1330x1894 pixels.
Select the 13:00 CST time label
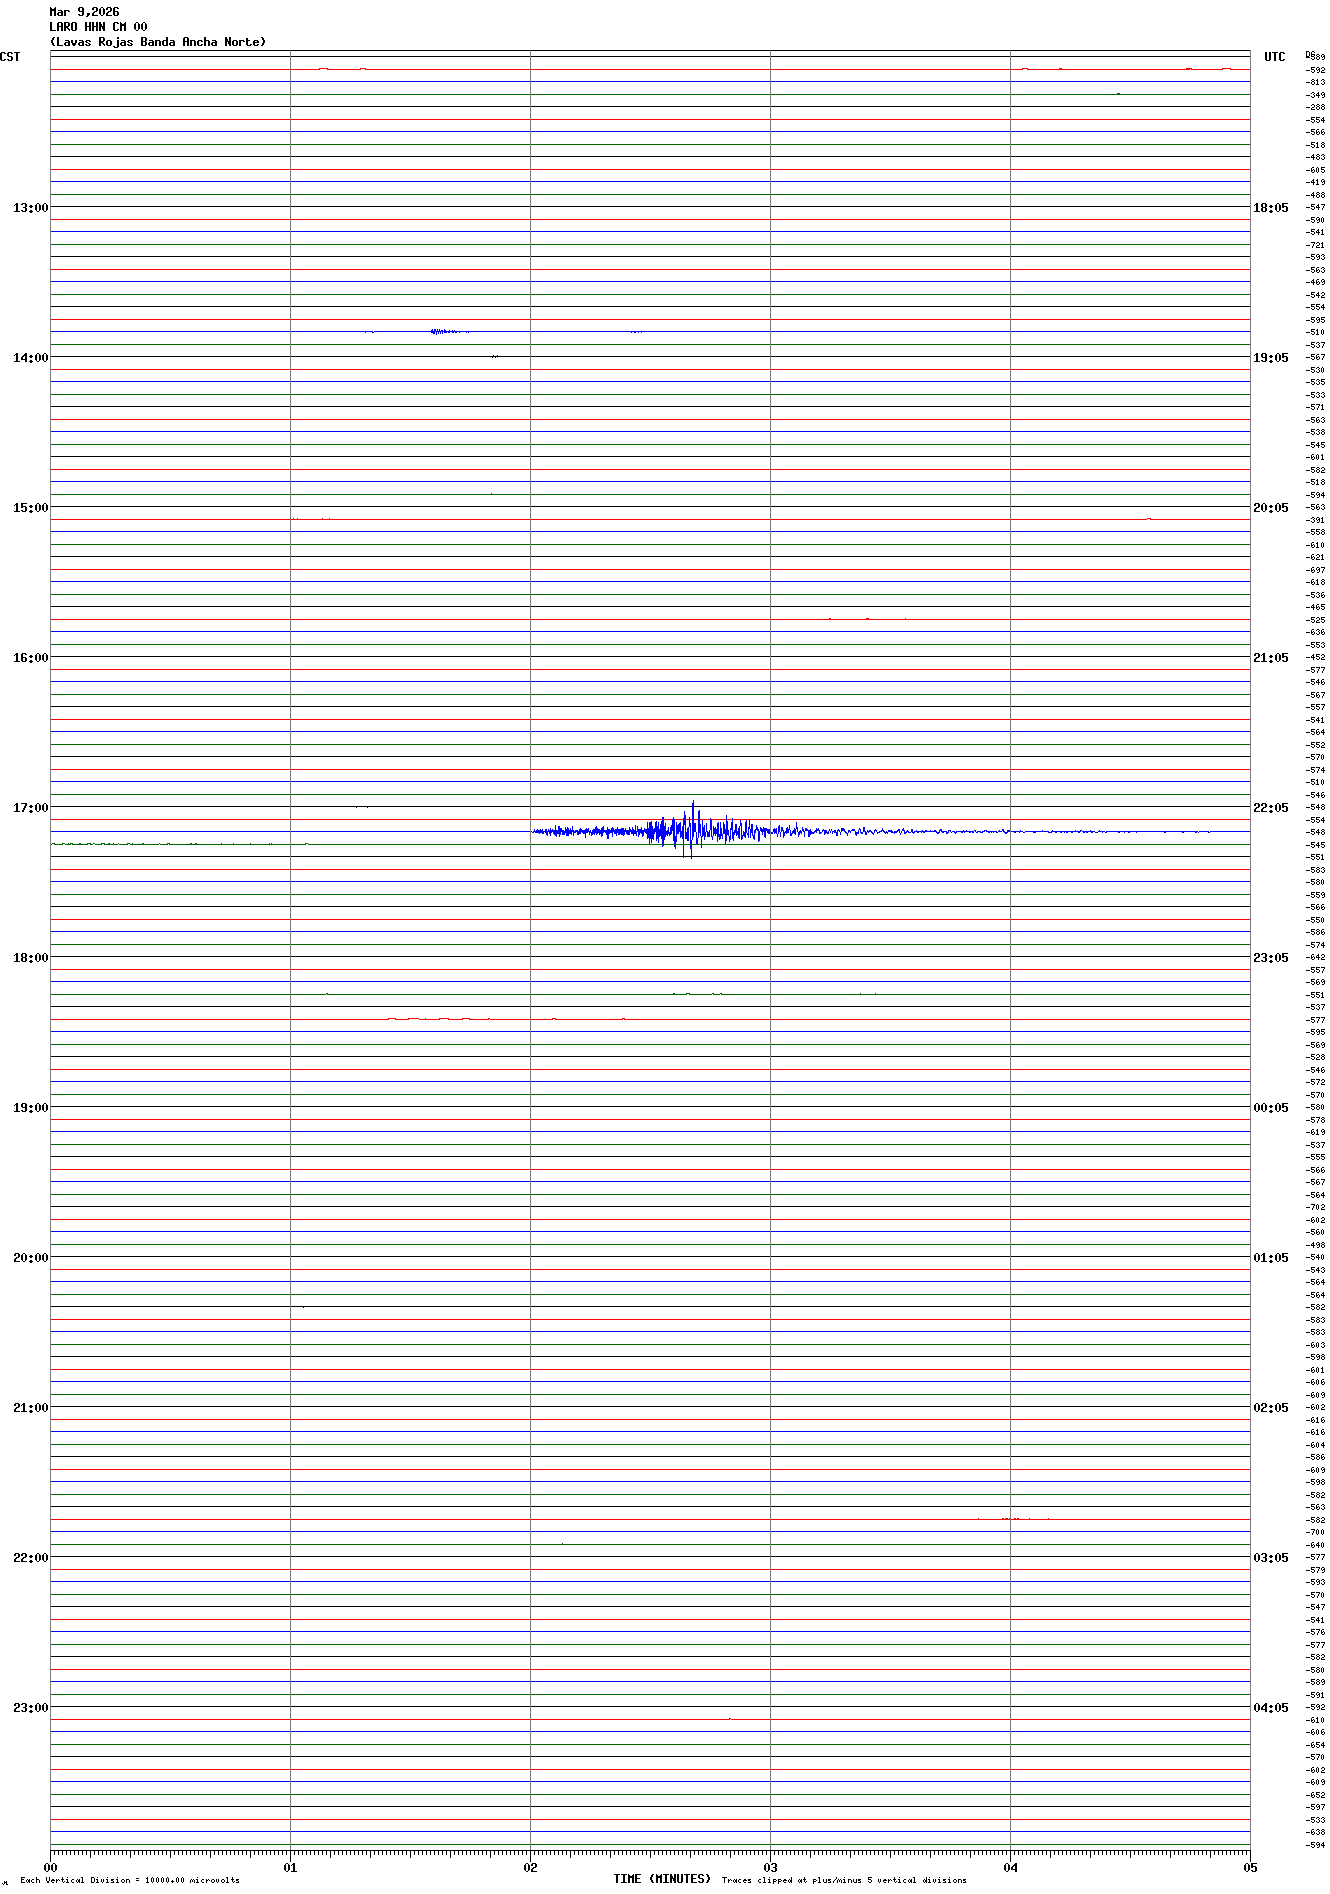click(30, 208)
